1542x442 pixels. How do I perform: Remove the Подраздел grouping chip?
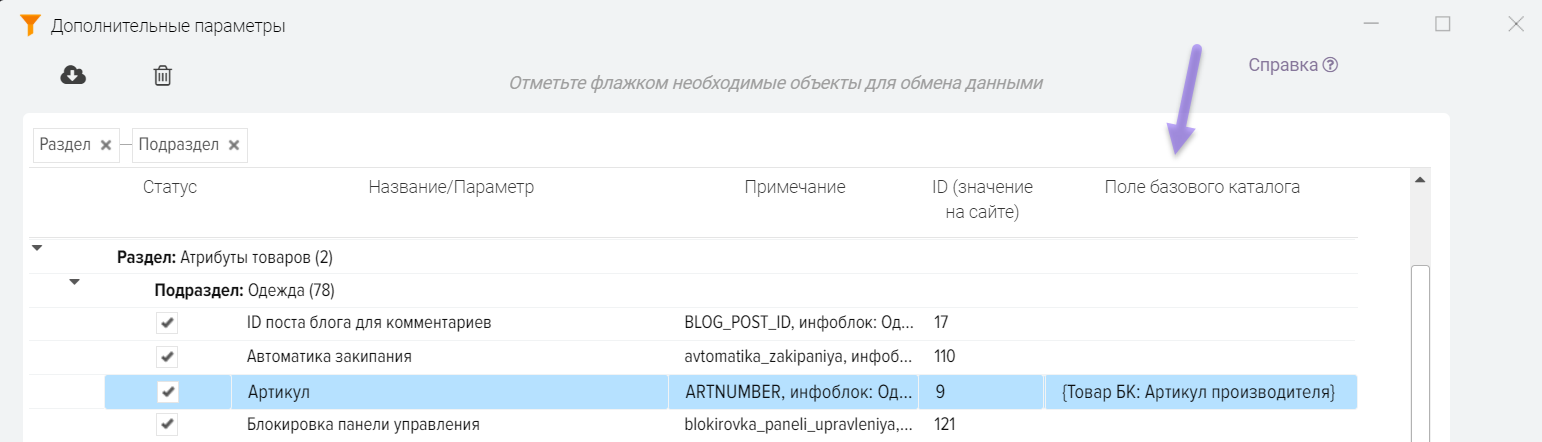(x=234, y=145)
